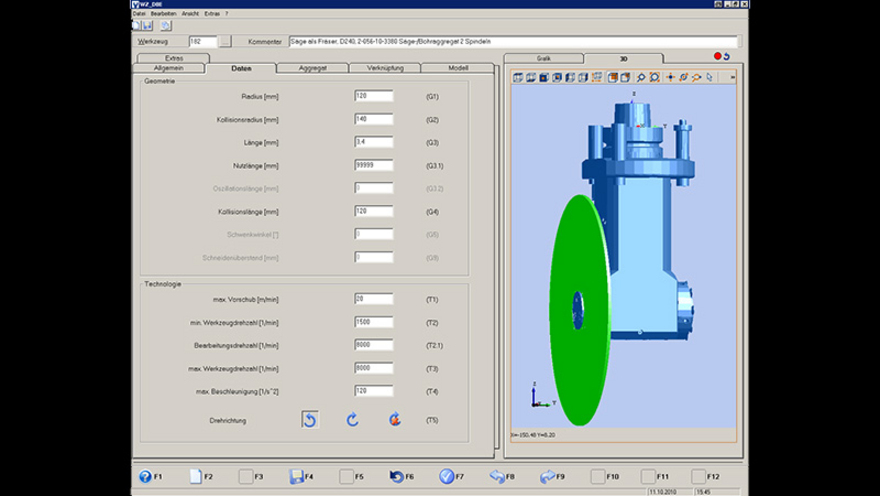Viewport: 880px width, 496px height.
Task: Click the zoom-with-point magnifier icon
Action: click(x=696, y=77)
